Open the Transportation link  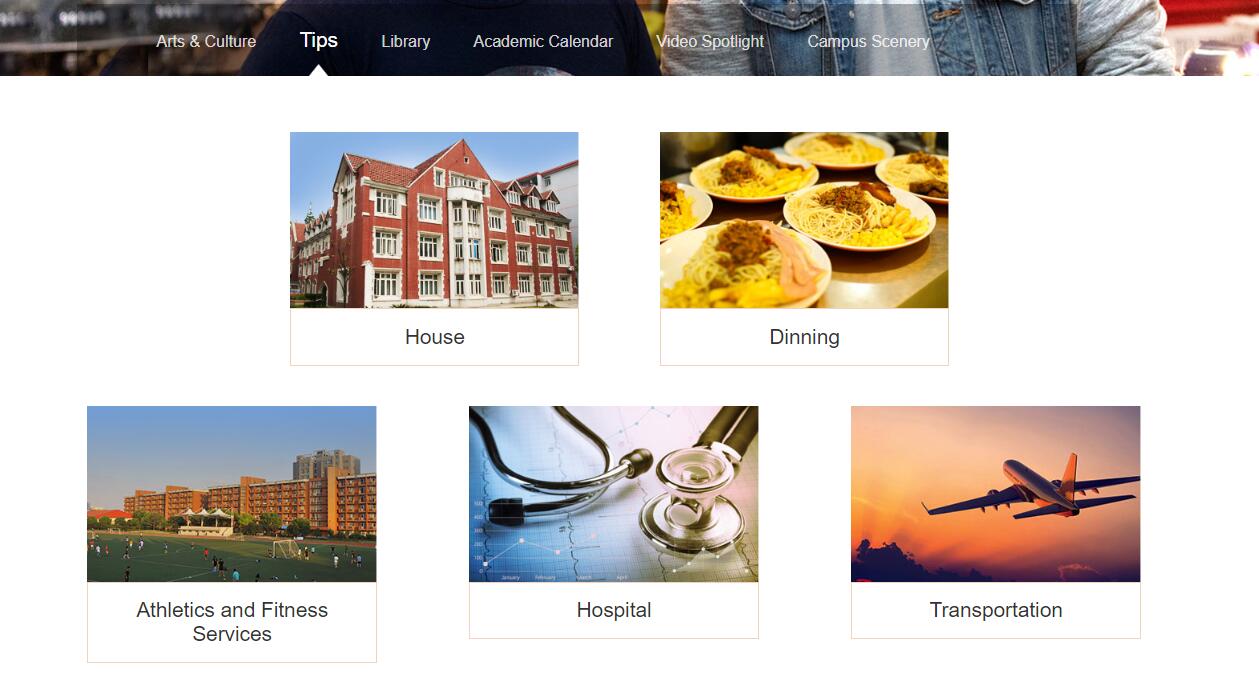click(995, 610)
